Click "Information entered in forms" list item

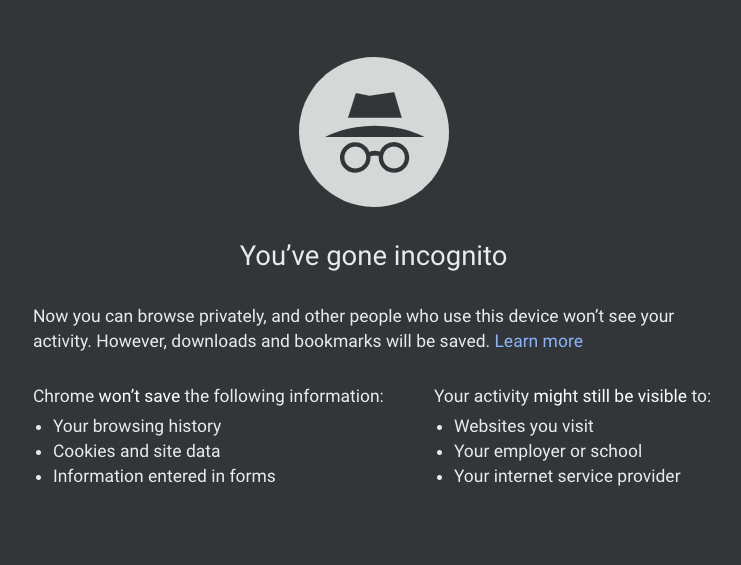164,476
